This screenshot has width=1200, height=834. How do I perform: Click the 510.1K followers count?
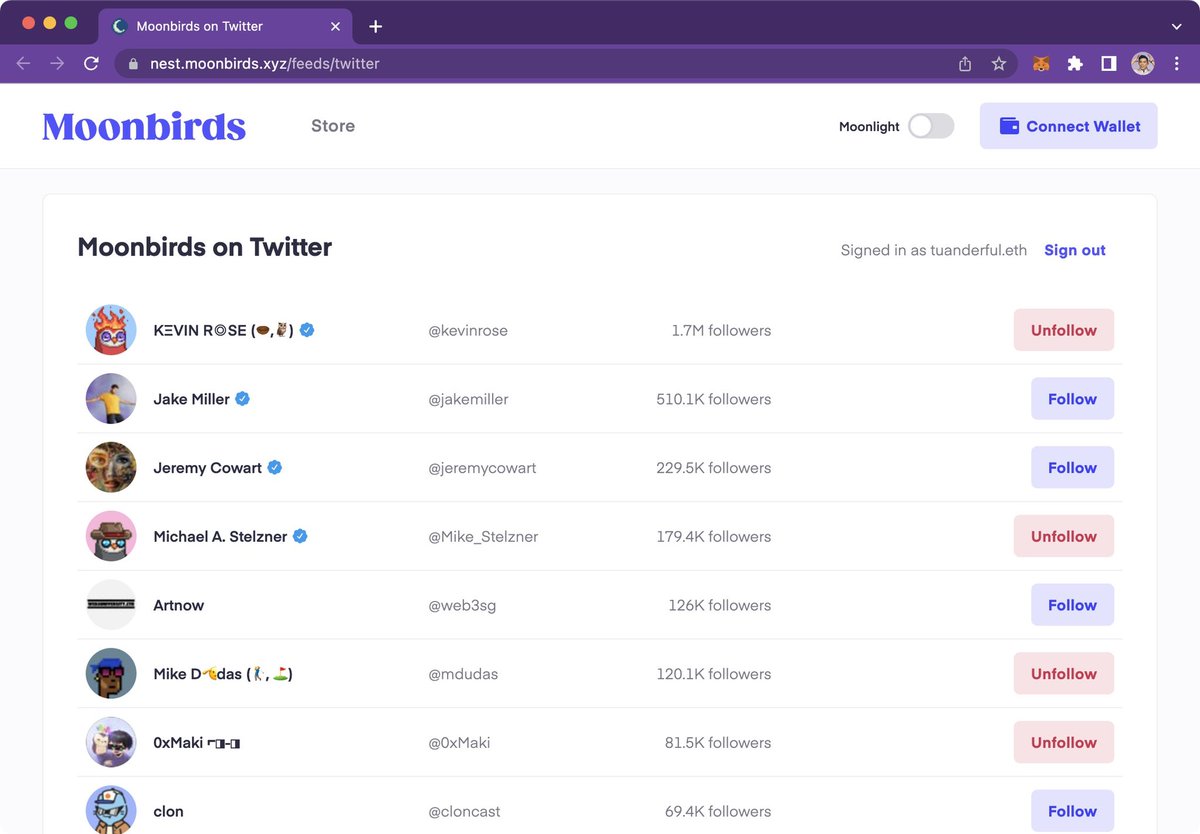click(x=714, y=399)
